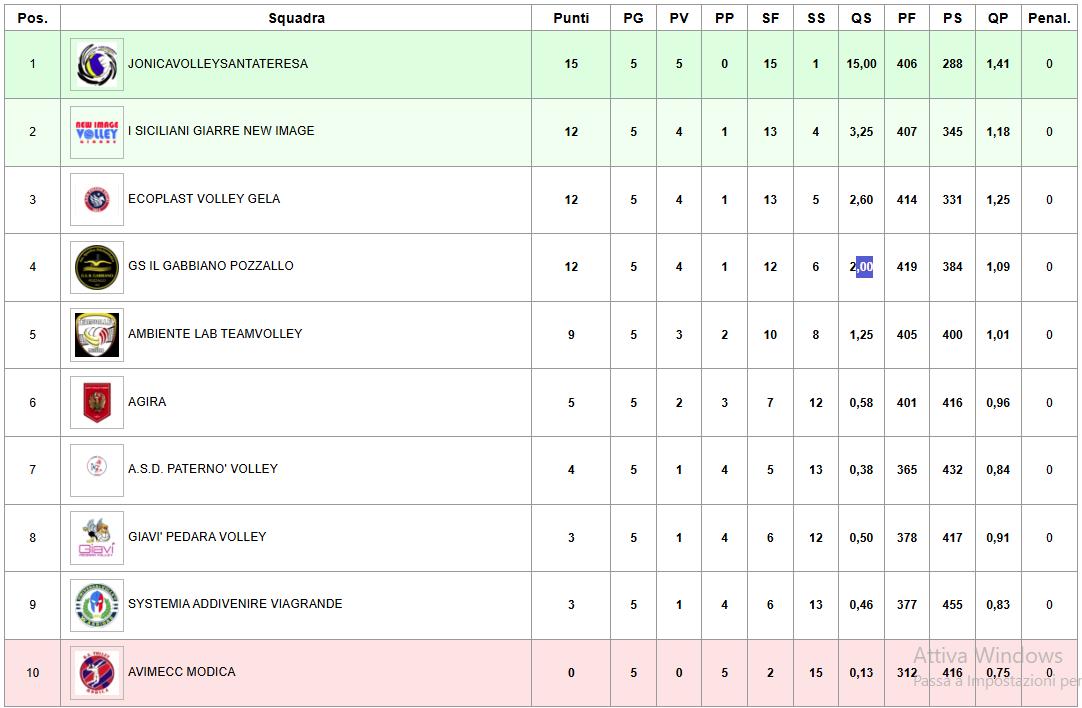The height and width of the screenshot is (708, 1082).
Task: Click the Squadra column header
Action: coord(296,18)
